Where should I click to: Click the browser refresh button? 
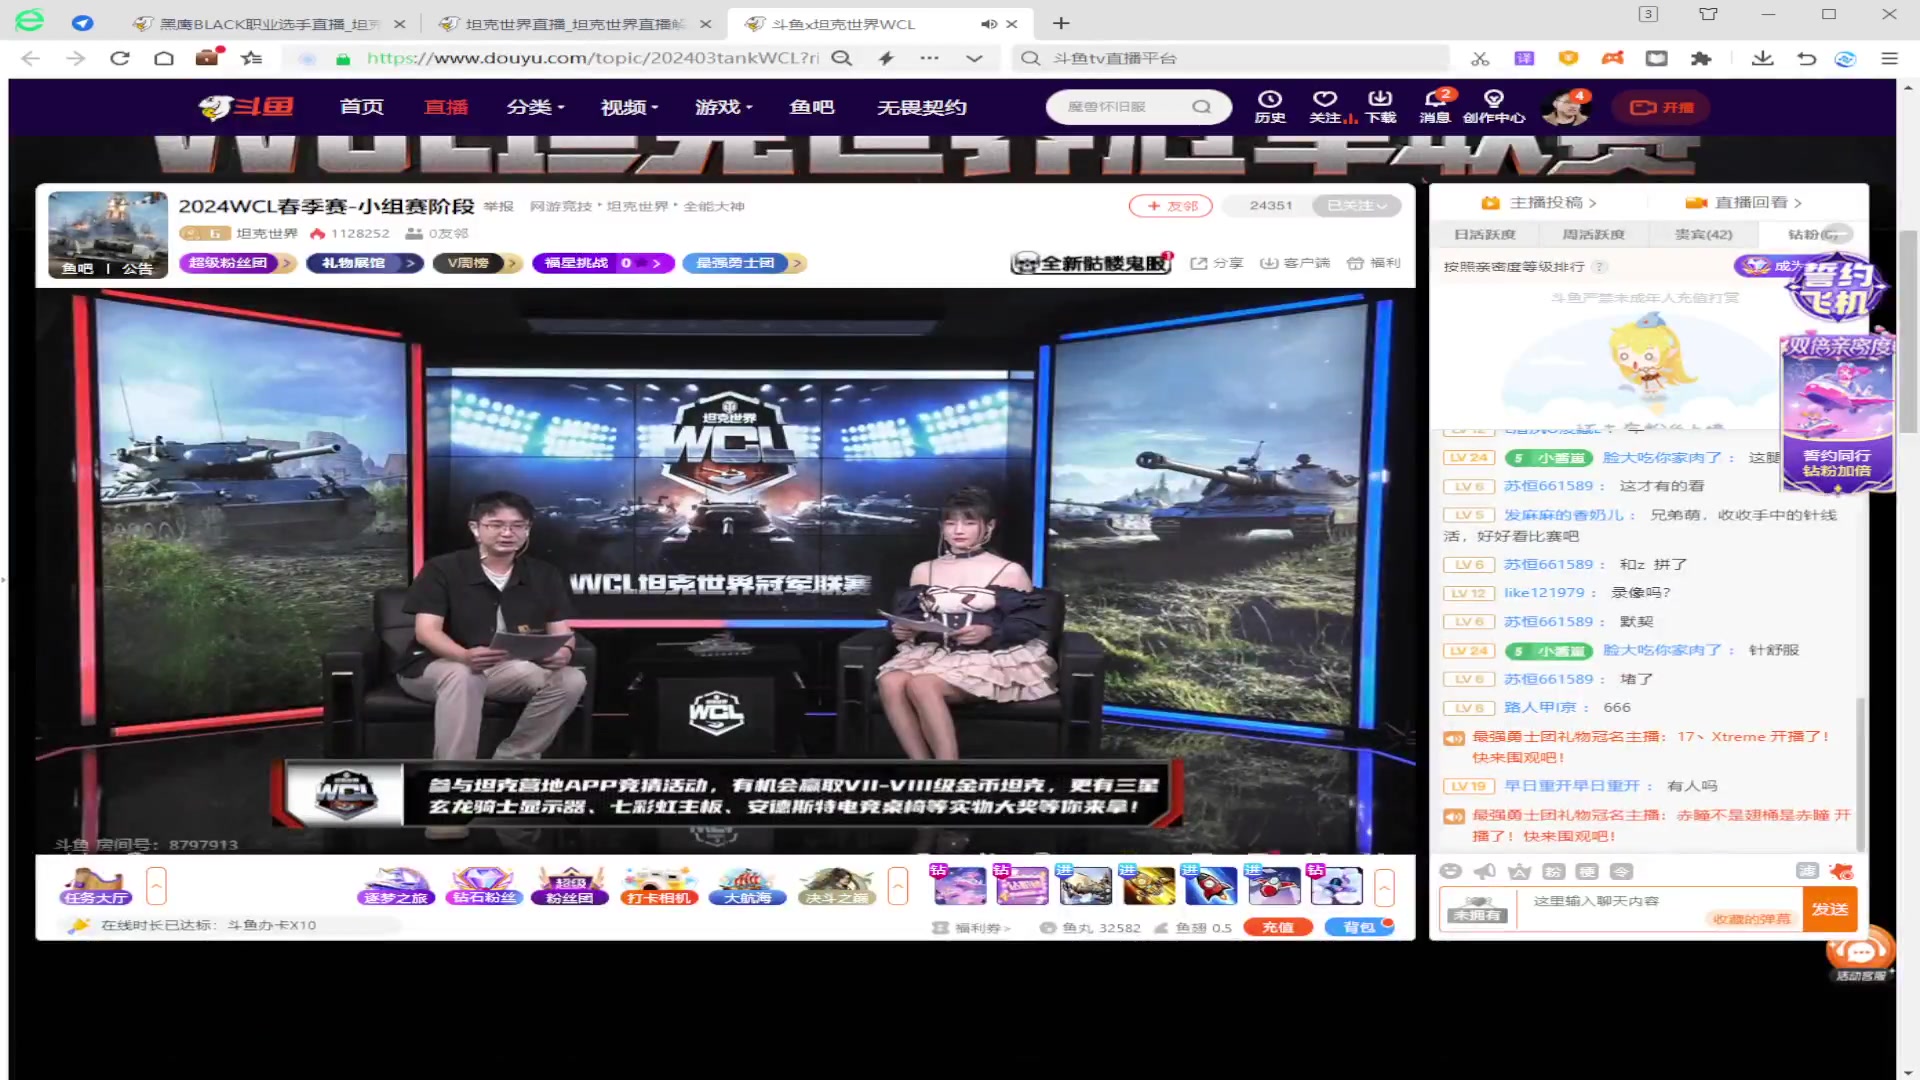pyautogui.click(x=120, y=58)
